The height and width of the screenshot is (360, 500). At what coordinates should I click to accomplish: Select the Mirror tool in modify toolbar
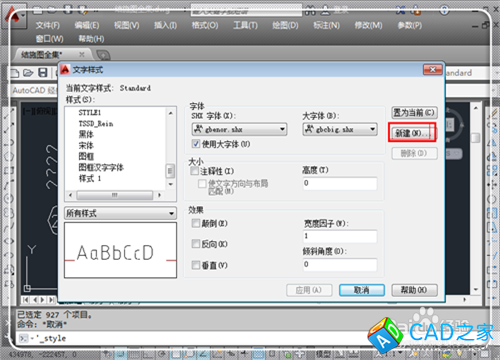tap(492, 142)
